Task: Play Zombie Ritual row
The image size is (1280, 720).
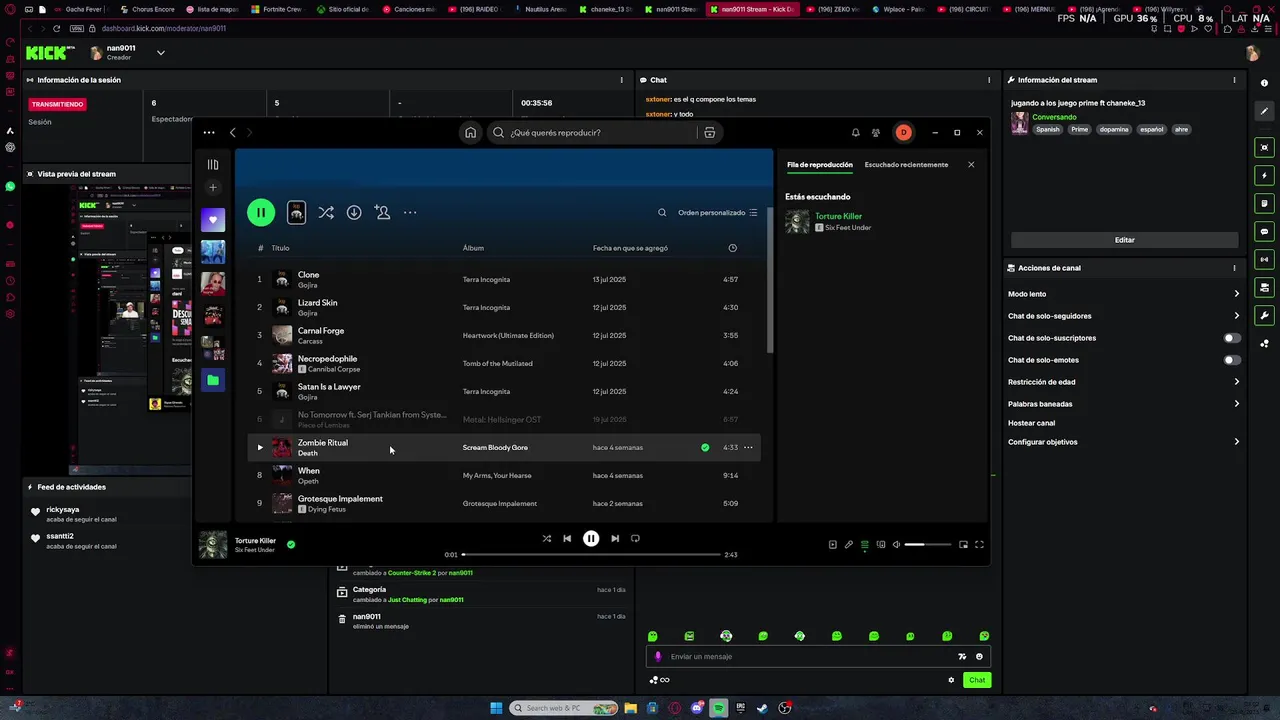Action: (260, 447)
